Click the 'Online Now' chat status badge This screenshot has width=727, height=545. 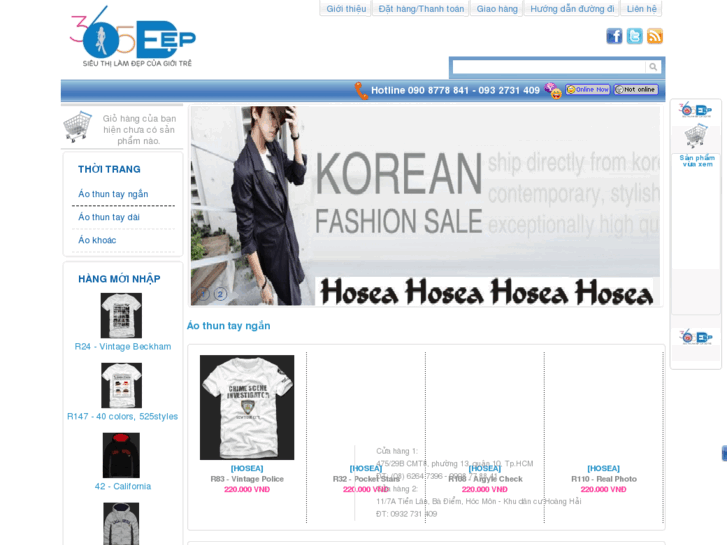[587, 90]
